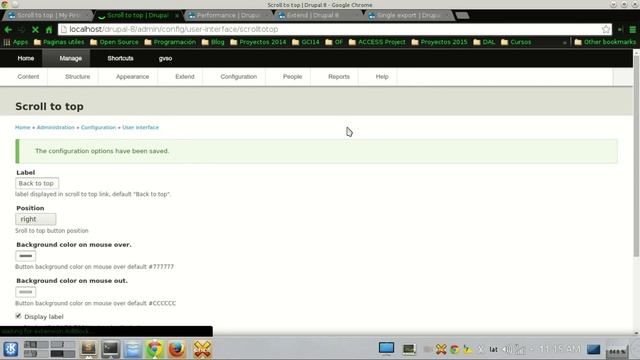Launch Google Chrome from the taskbar
This screenshot has height=360, width=640.
pos(155,349)
